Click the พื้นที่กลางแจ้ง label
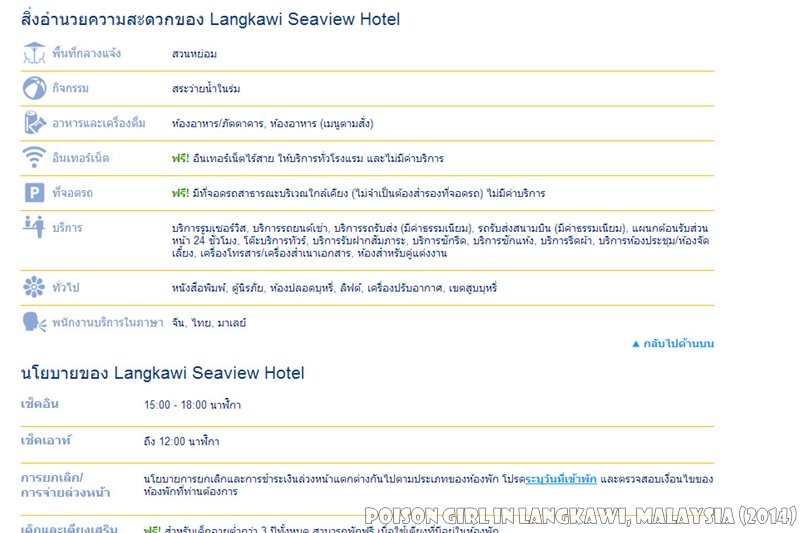800x533 pixels. (x=86, y=53)
